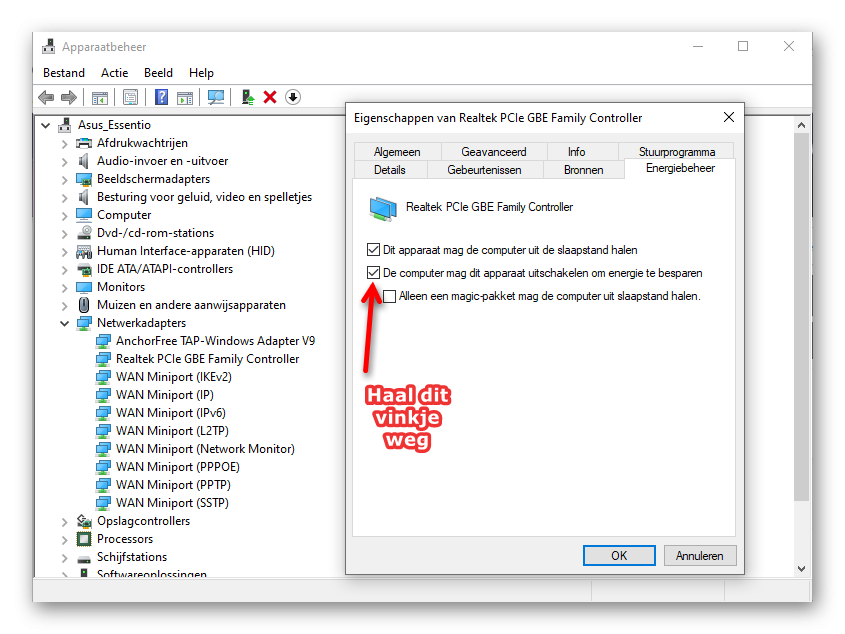The width and height of the screenshot is (845, 634).
Task: Open the Actie menu
Action: pyautogui.click(x=114, y=73)
